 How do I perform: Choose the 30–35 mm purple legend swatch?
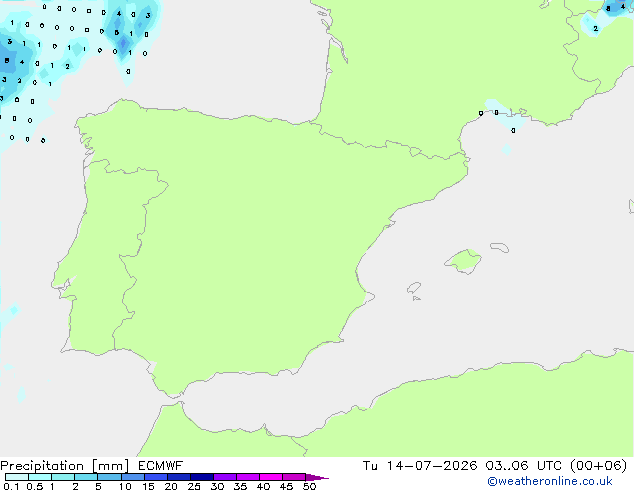point(225,477)
